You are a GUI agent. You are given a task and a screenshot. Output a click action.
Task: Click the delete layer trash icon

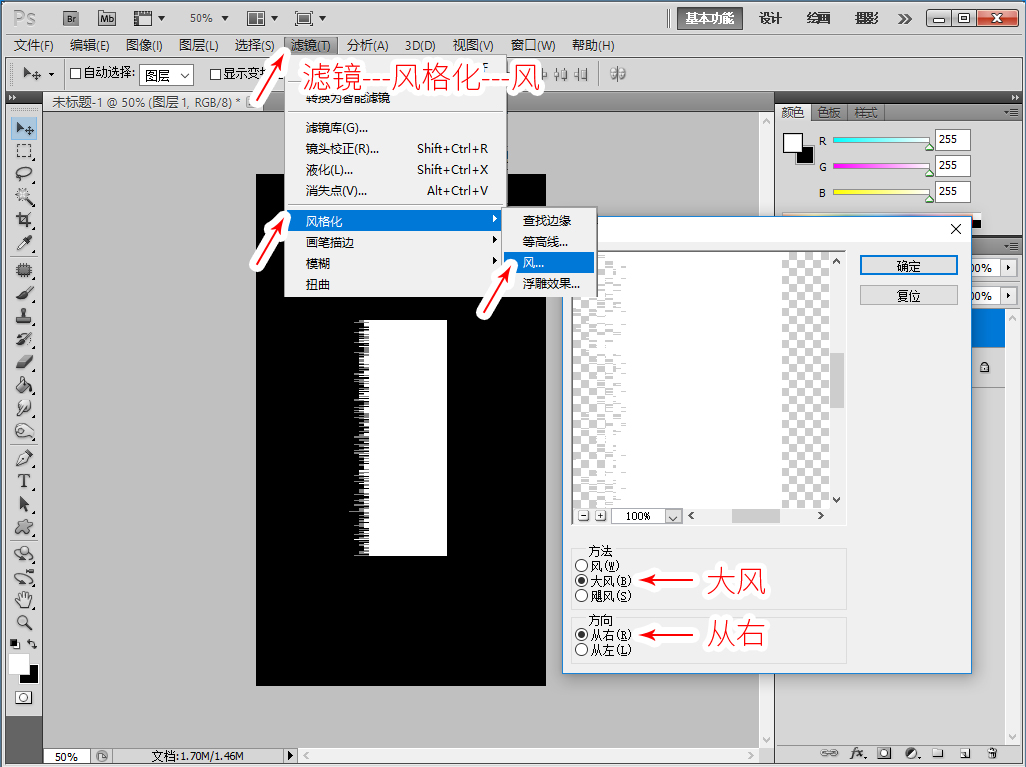tap(993, 753)
